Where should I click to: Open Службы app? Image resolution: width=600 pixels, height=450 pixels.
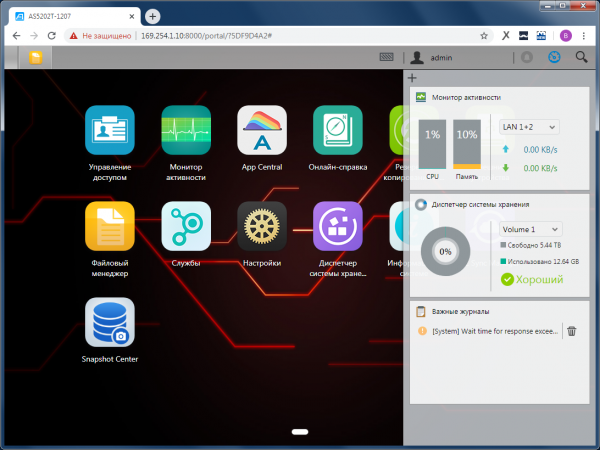185,226
